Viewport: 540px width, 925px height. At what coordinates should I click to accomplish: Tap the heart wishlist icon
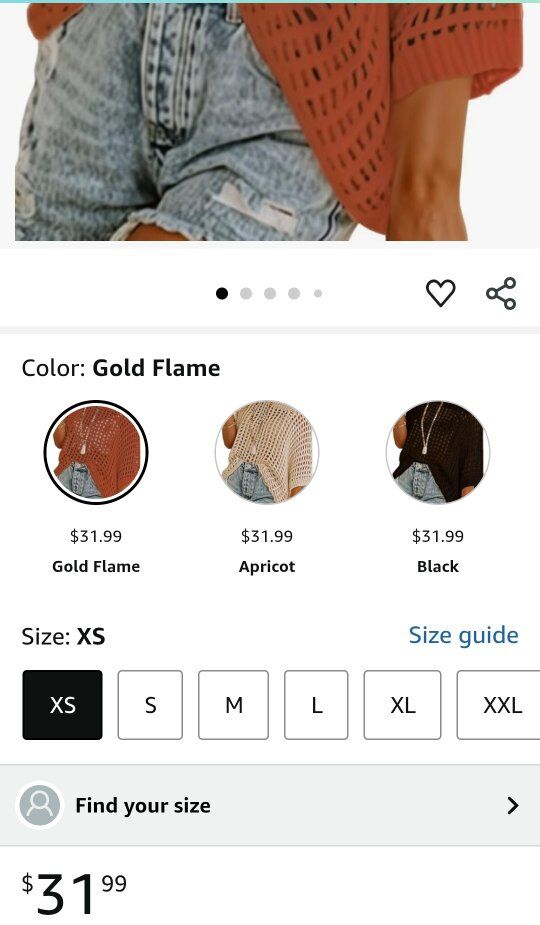(x=440, y=293)
